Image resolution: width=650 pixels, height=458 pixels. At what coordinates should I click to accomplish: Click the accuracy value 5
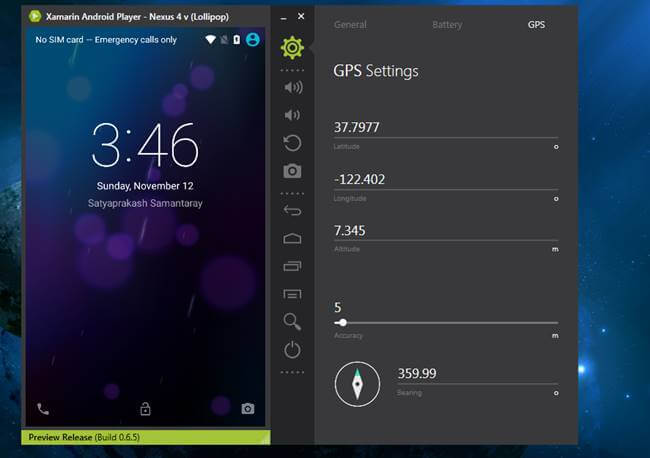[338, 308]
